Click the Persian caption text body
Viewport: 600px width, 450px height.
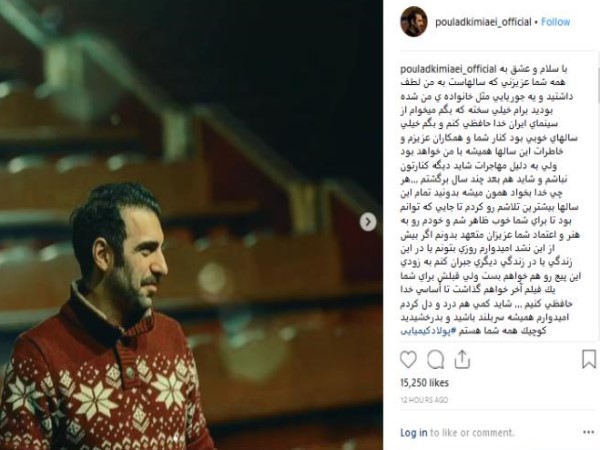(x=490, y=199)
